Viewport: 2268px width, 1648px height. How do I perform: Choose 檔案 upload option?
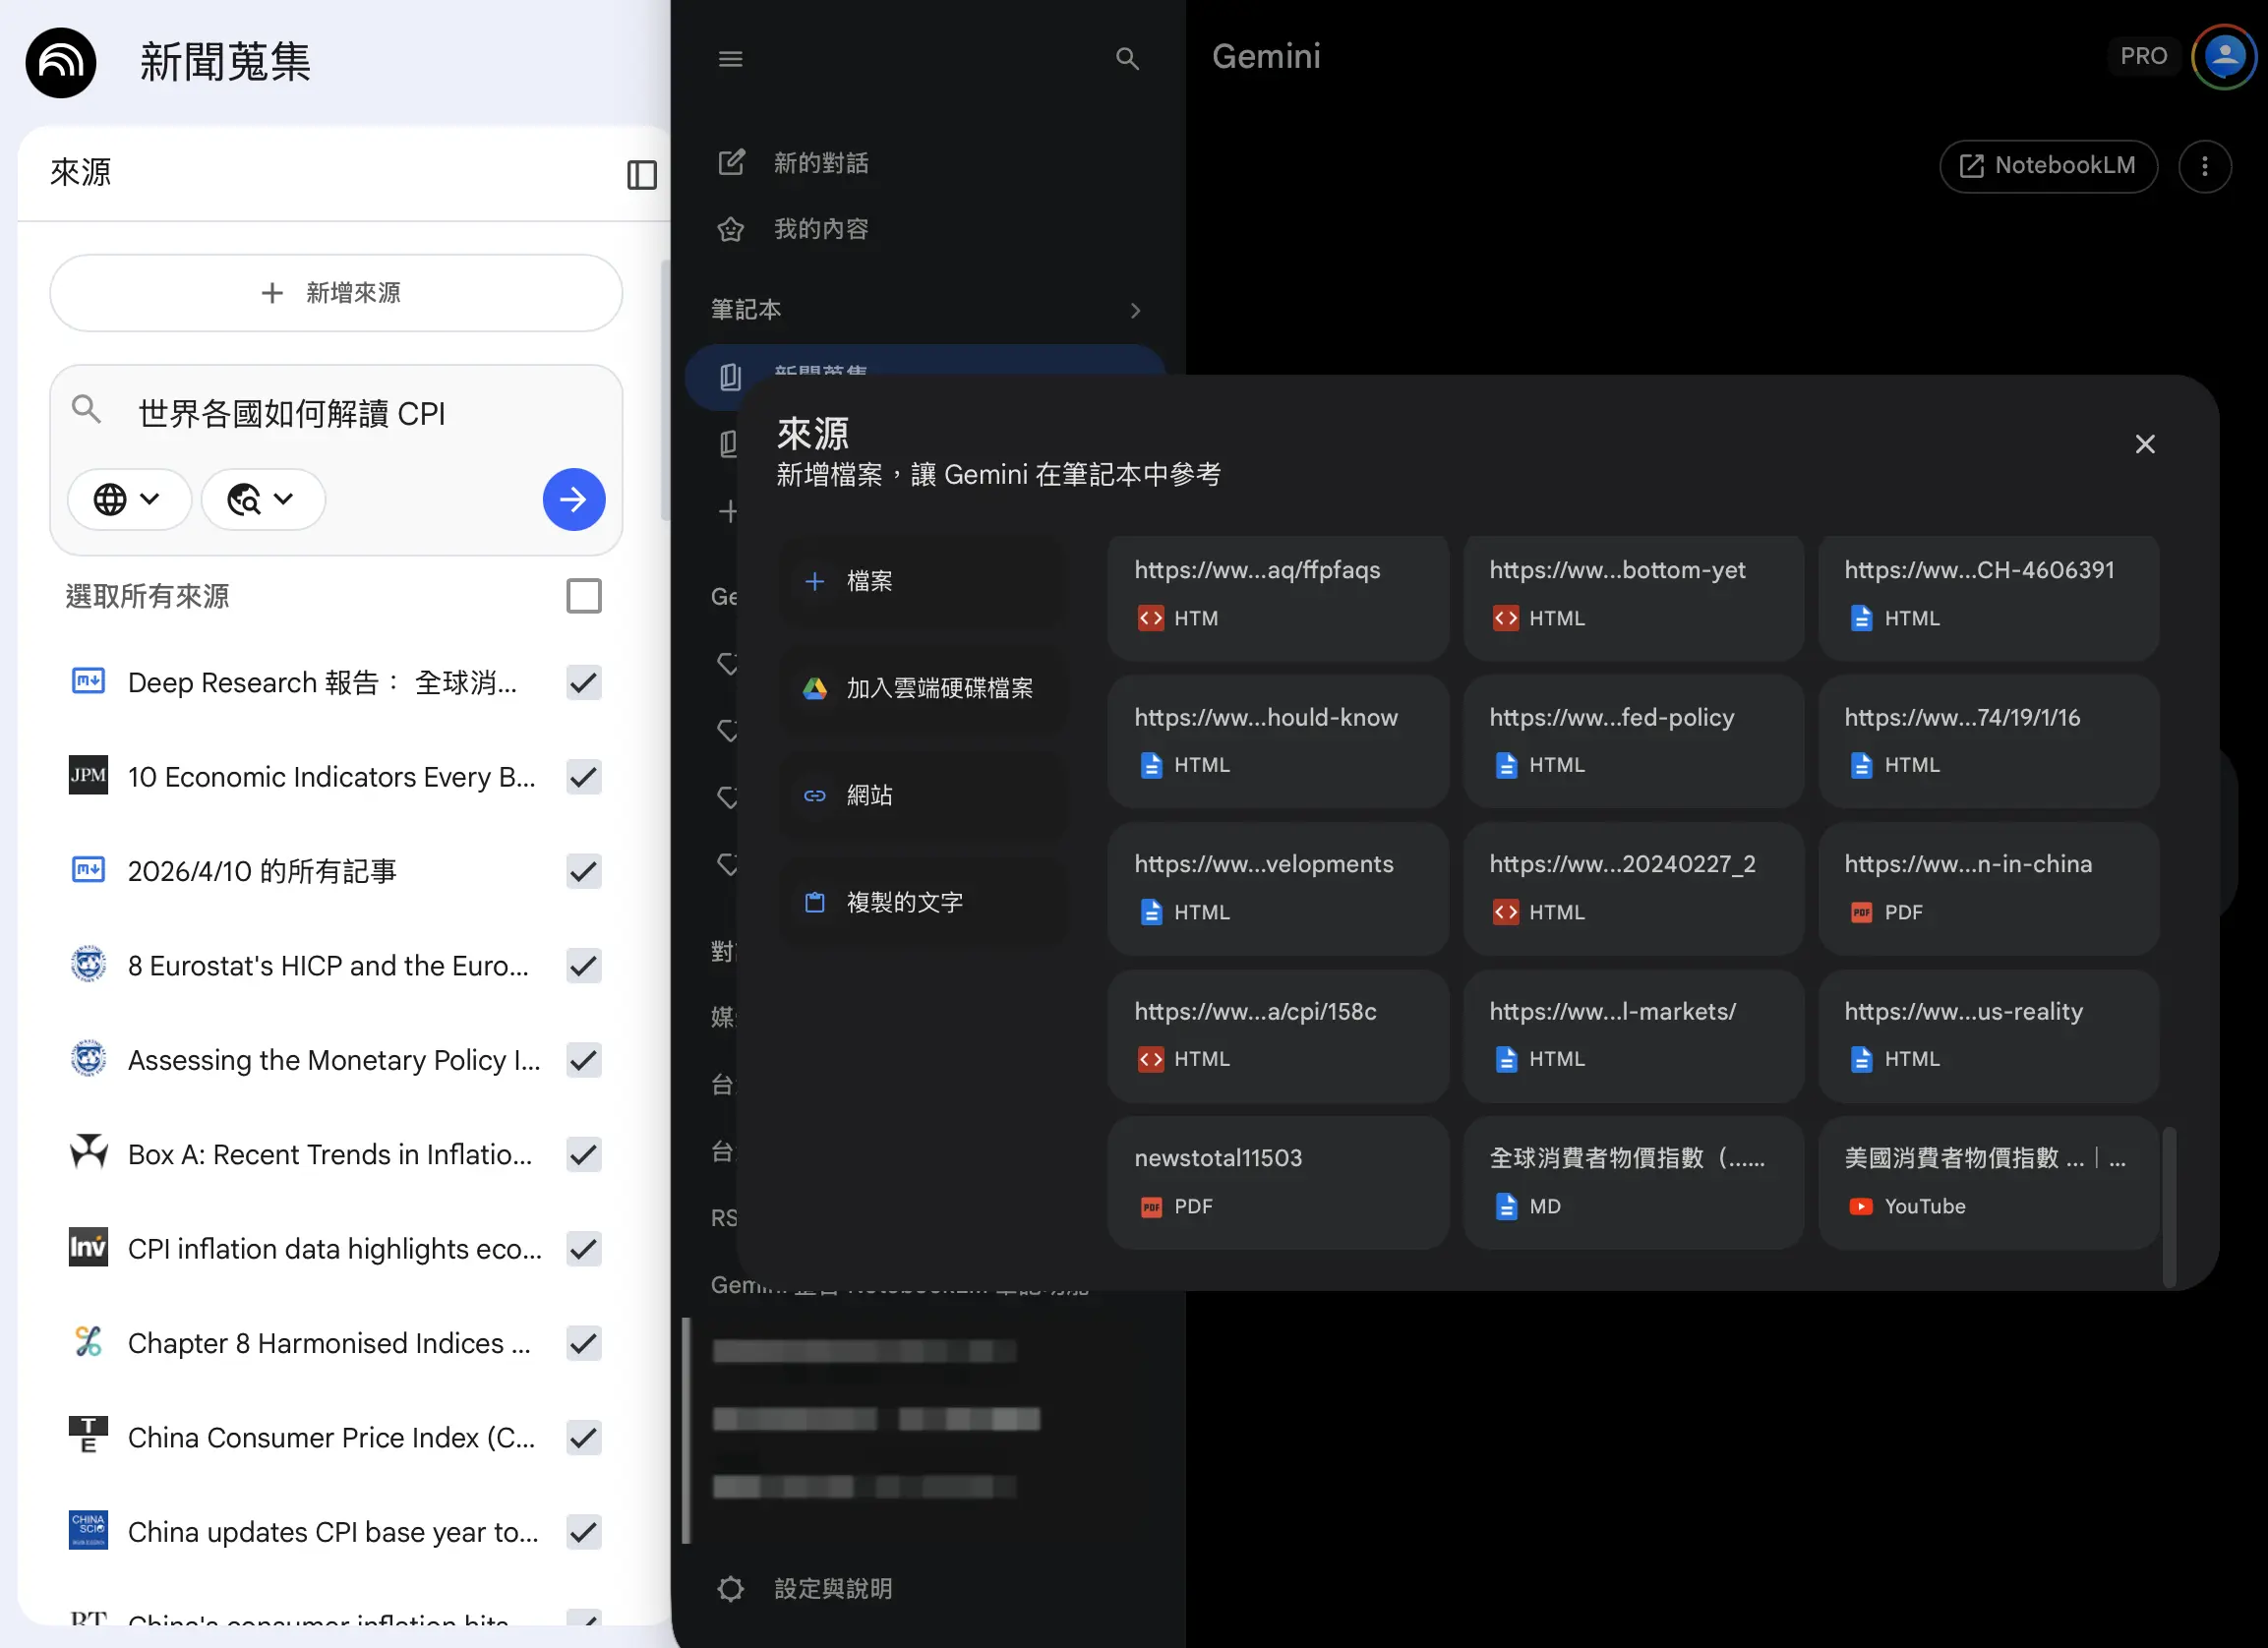tap(921, 581)
